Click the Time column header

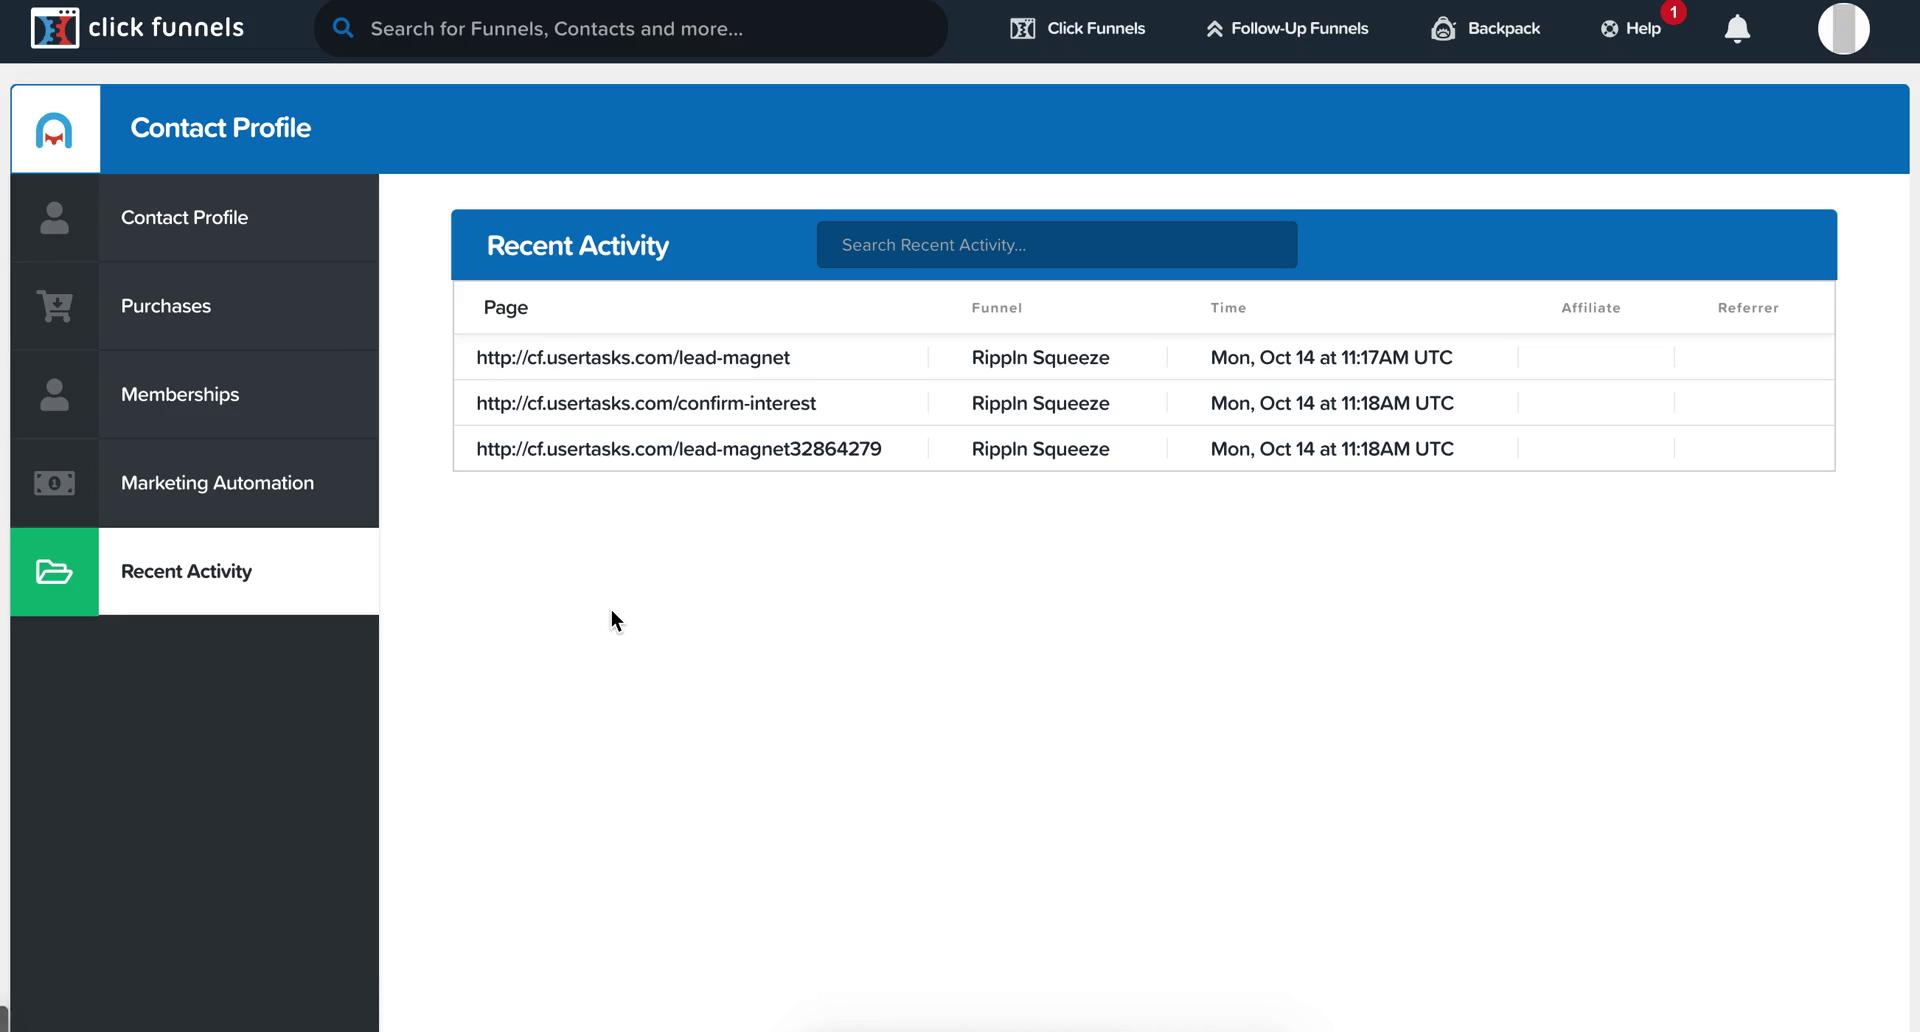click(1228, 308)
